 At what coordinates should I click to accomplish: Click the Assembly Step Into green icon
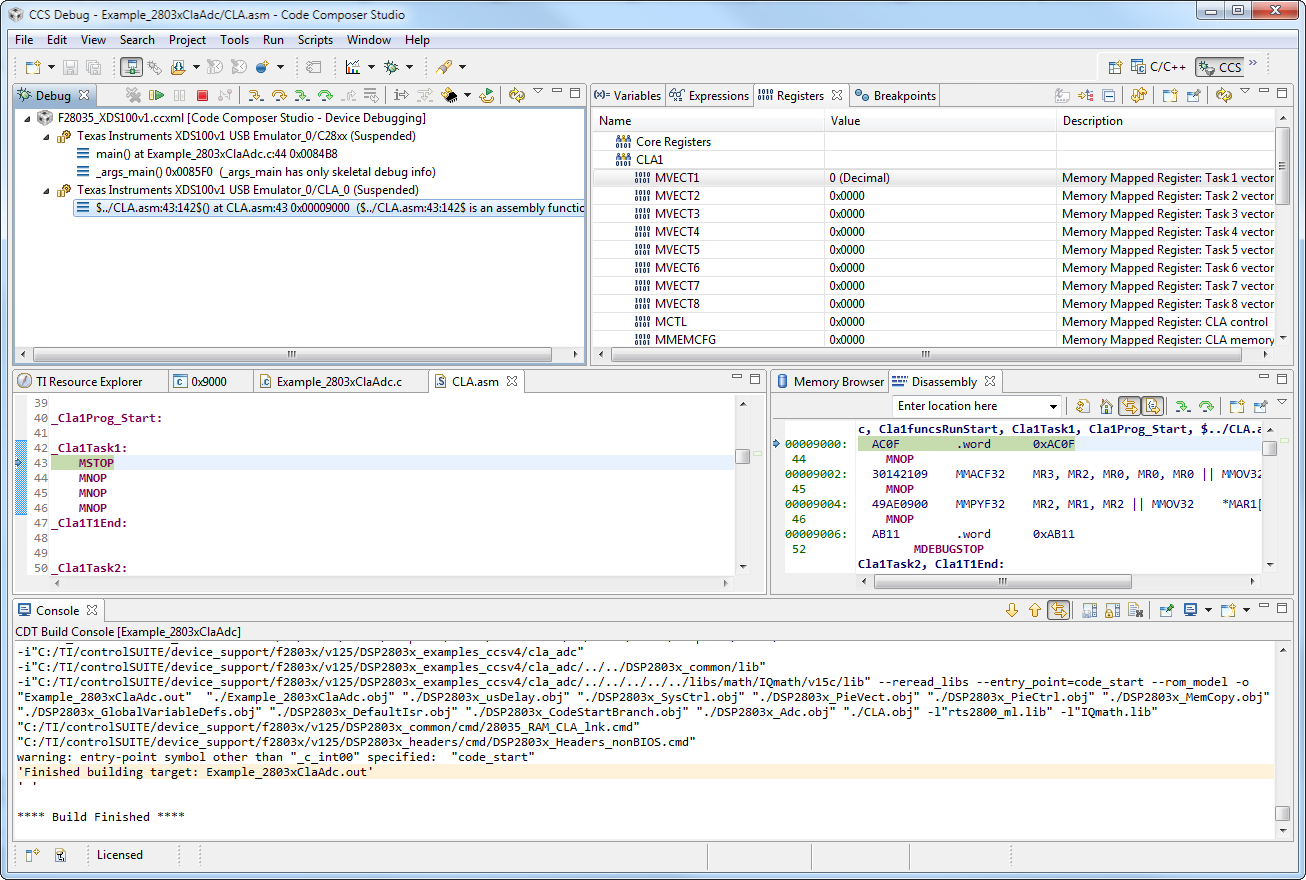[302, 95]
